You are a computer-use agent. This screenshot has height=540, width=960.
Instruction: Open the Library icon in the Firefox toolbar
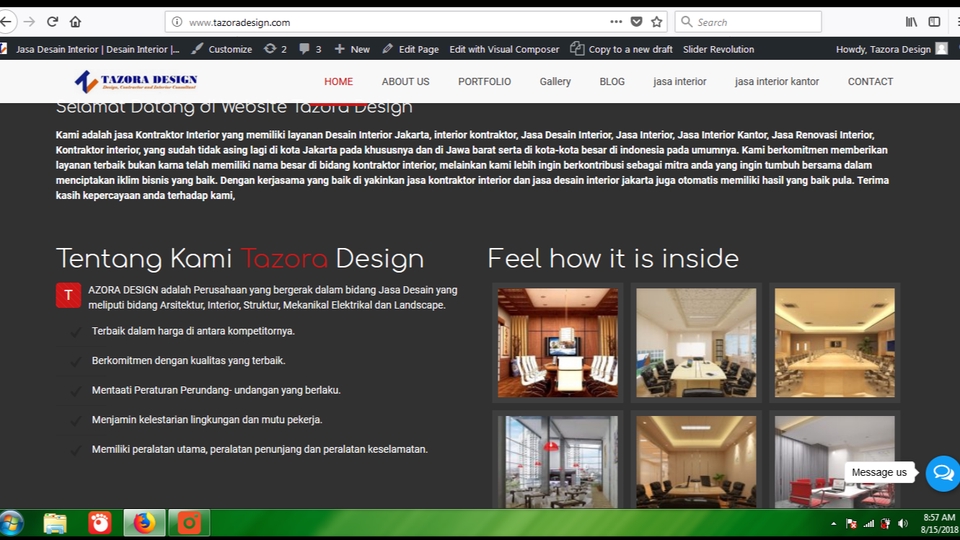click(912, 22)
